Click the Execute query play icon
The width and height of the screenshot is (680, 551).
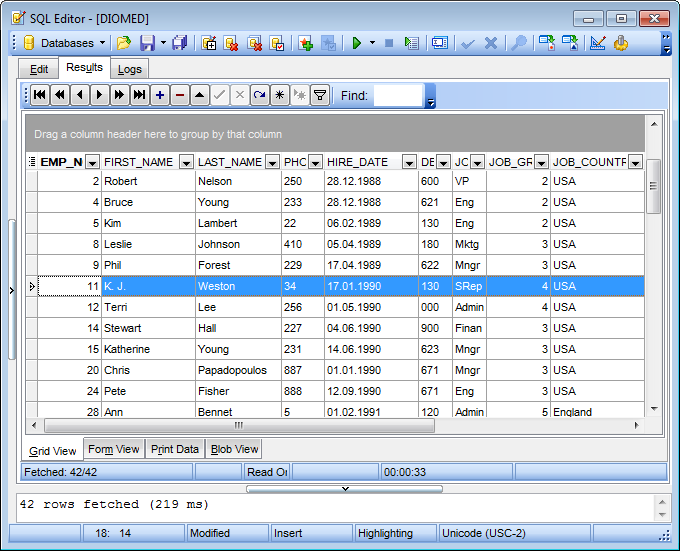click(x=357, y=43)
